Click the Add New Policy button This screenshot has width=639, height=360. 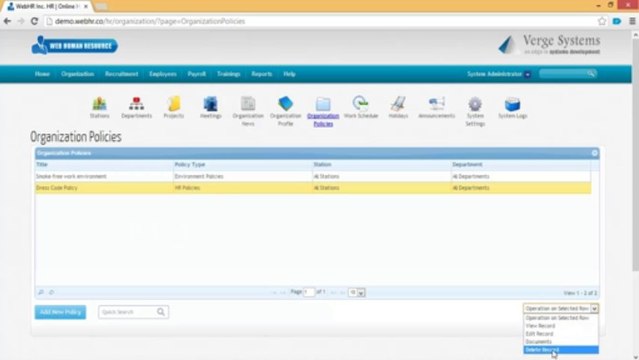pyautogui.click(x=60, y=312)
